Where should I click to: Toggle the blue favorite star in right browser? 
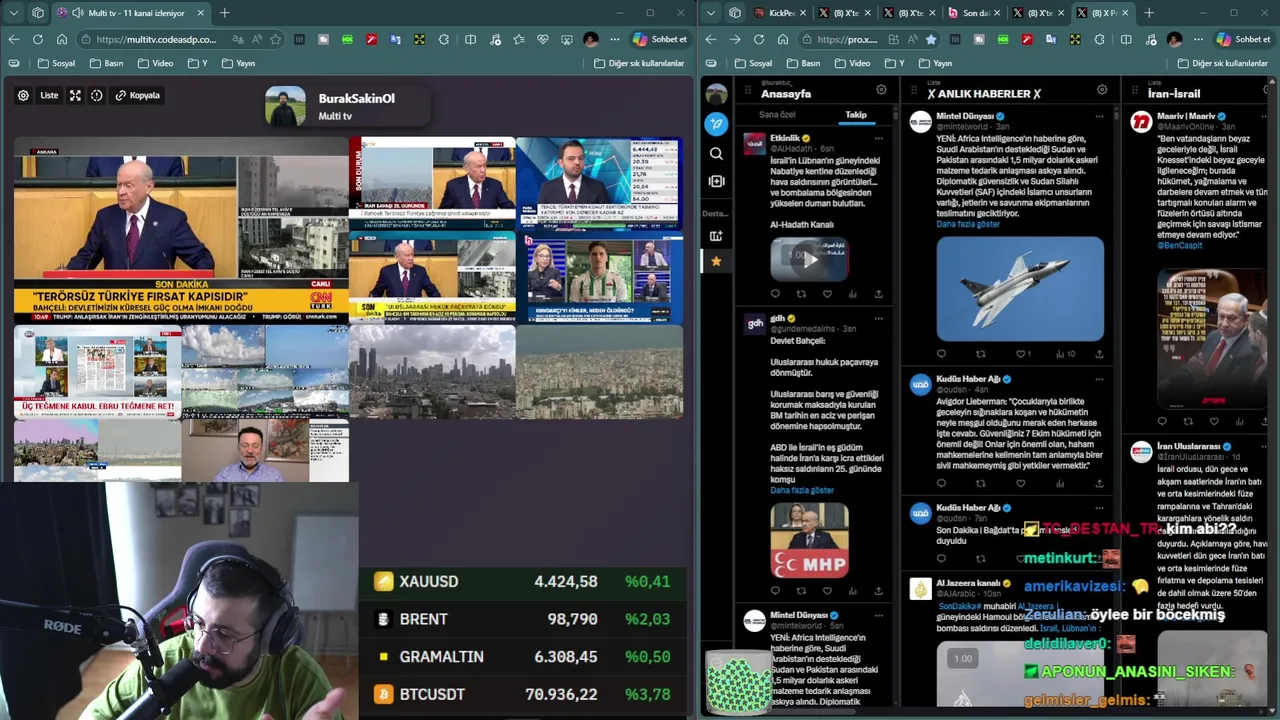pyautogui.click(x=931, y=39)
